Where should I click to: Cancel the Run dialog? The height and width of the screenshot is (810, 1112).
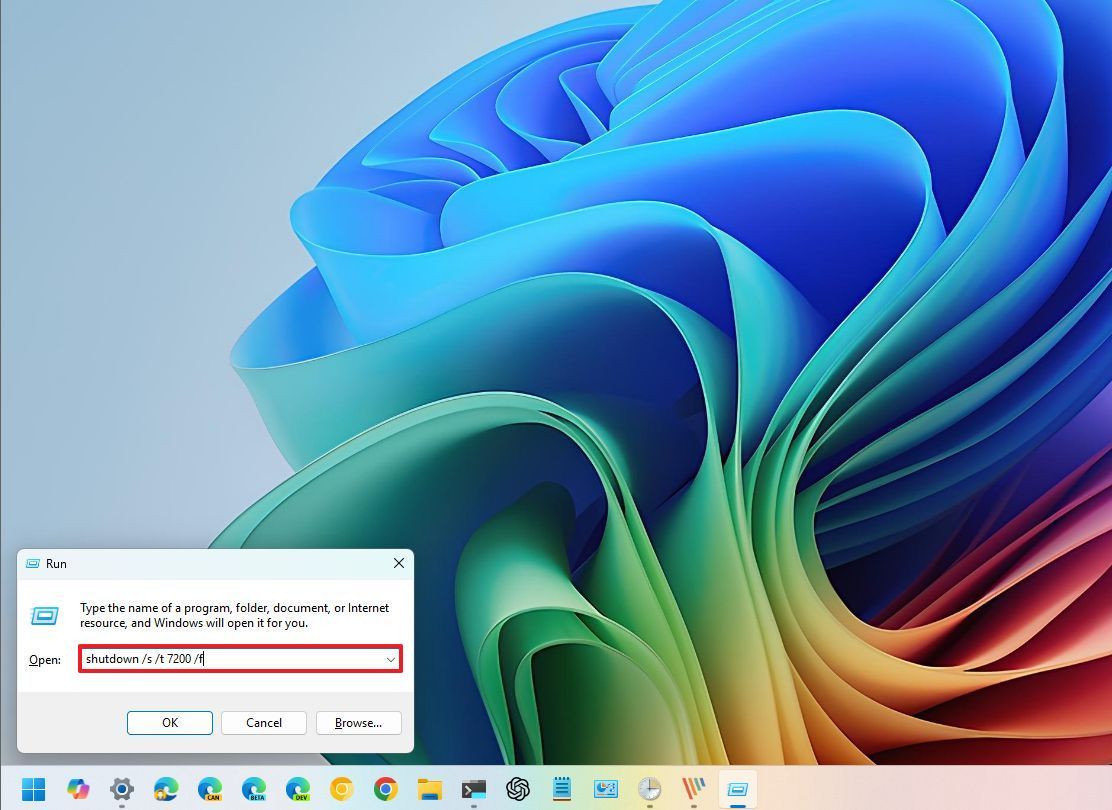(x=263, y=722)
